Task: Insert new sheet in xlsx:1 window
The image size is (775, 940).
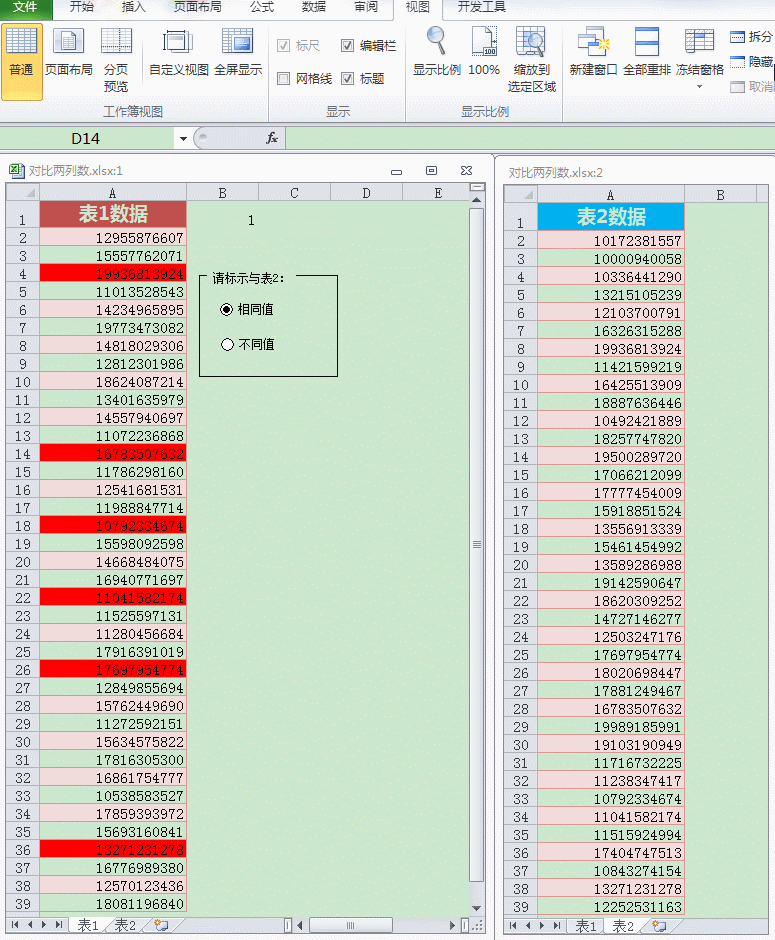Action: click(161, 925)
